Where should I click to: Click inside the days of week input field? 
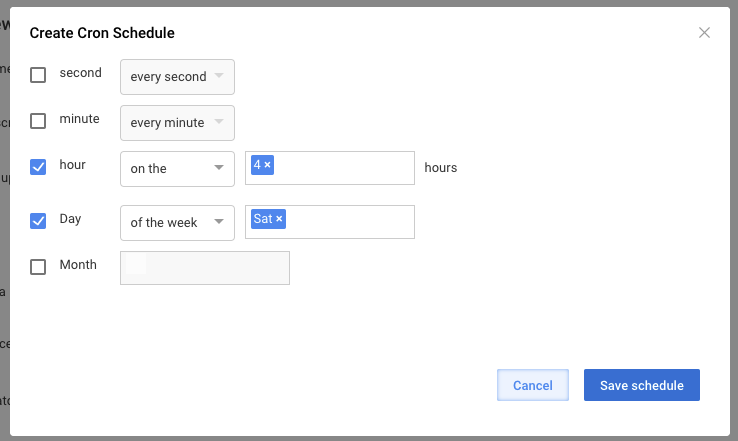(350, 222)
